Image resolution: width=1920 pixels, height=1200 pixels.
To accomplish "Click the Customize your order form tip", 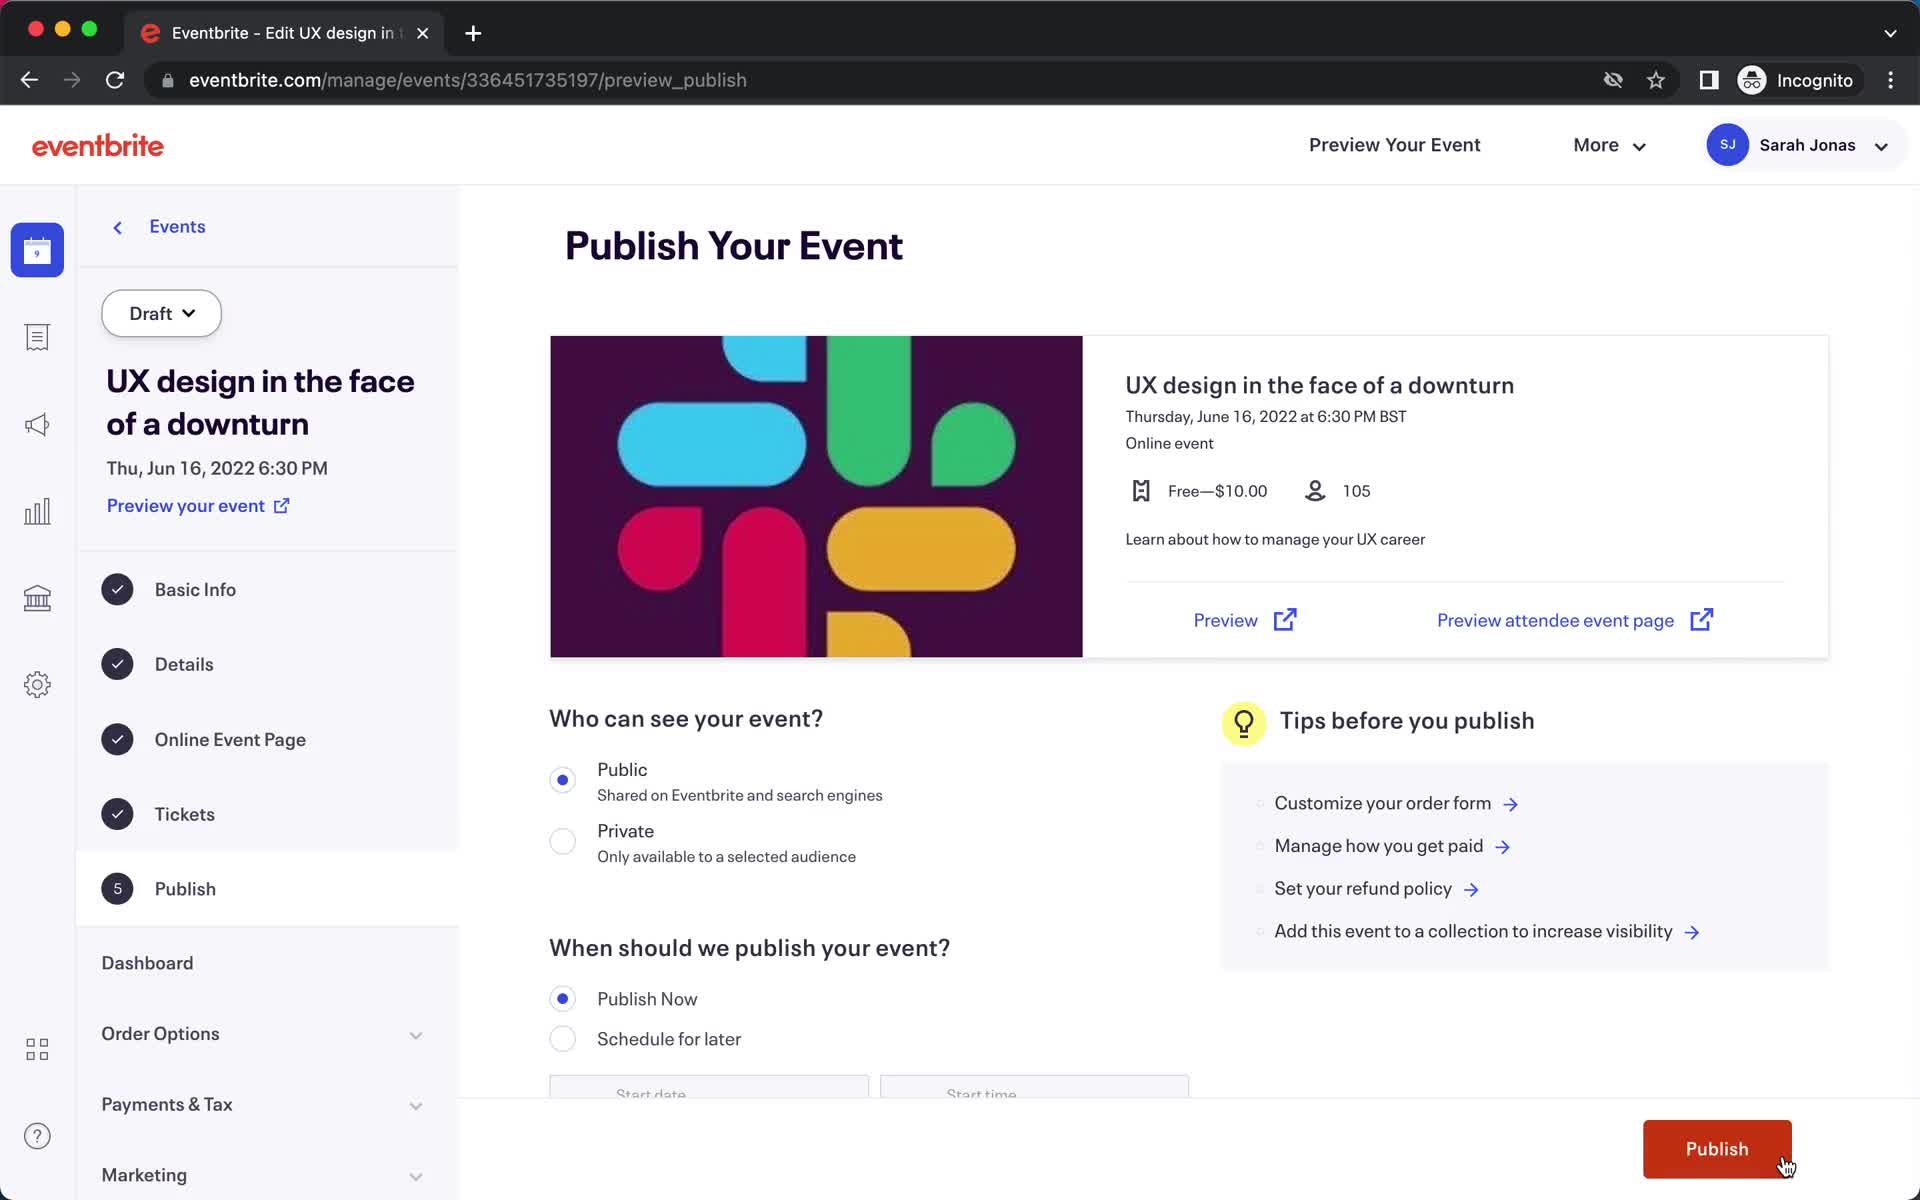I will coord(1382,803).
